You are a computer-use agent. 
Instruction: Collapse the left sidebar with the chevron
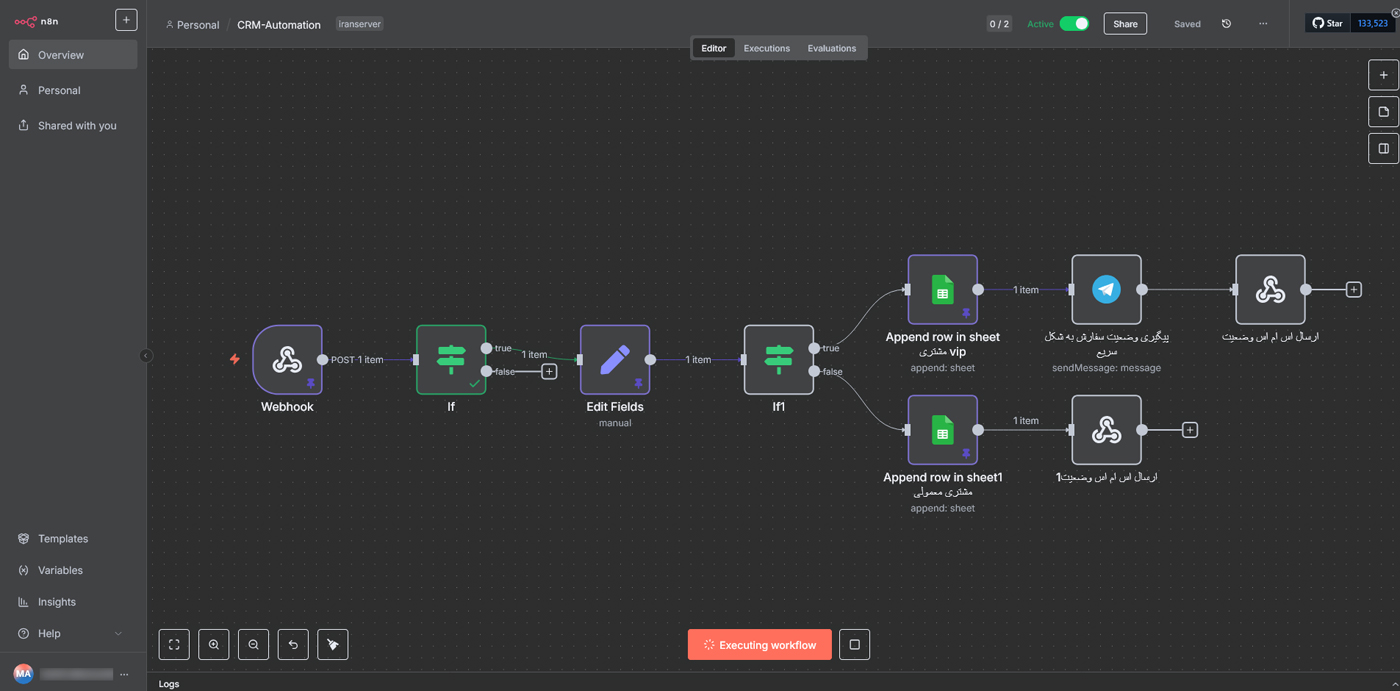(146, 356)
